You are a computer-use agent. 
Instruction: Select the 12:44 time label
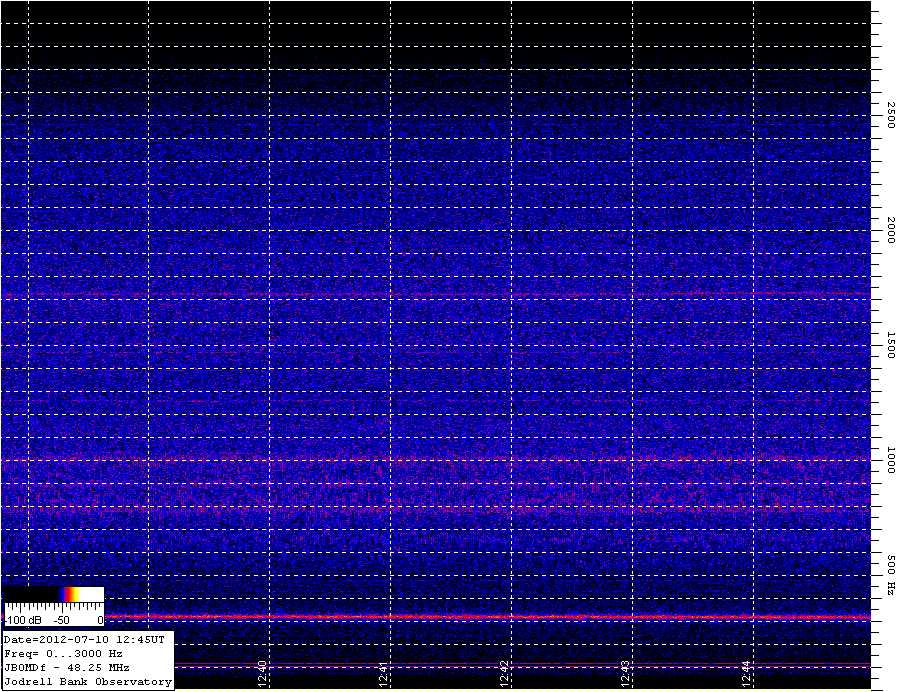[747, 673]
